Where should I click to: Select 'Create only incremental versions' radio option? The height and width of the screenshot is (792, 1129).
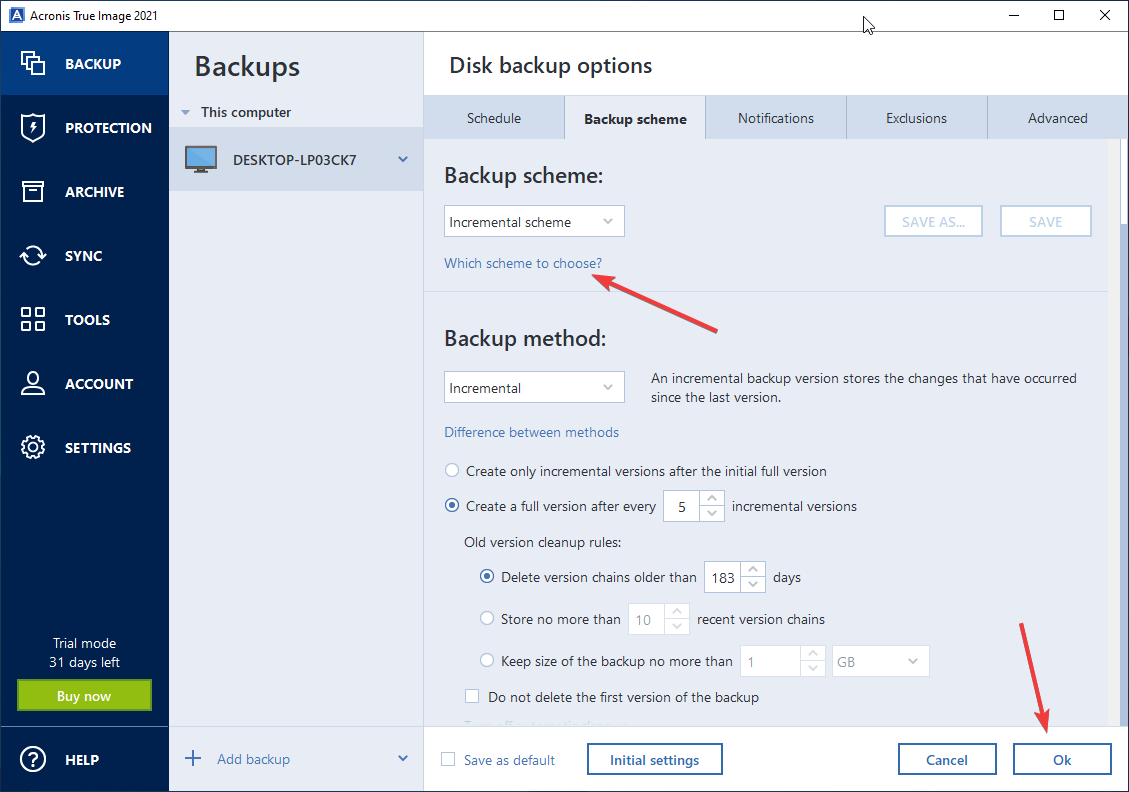pyautogui.click(x=453, y=471)
